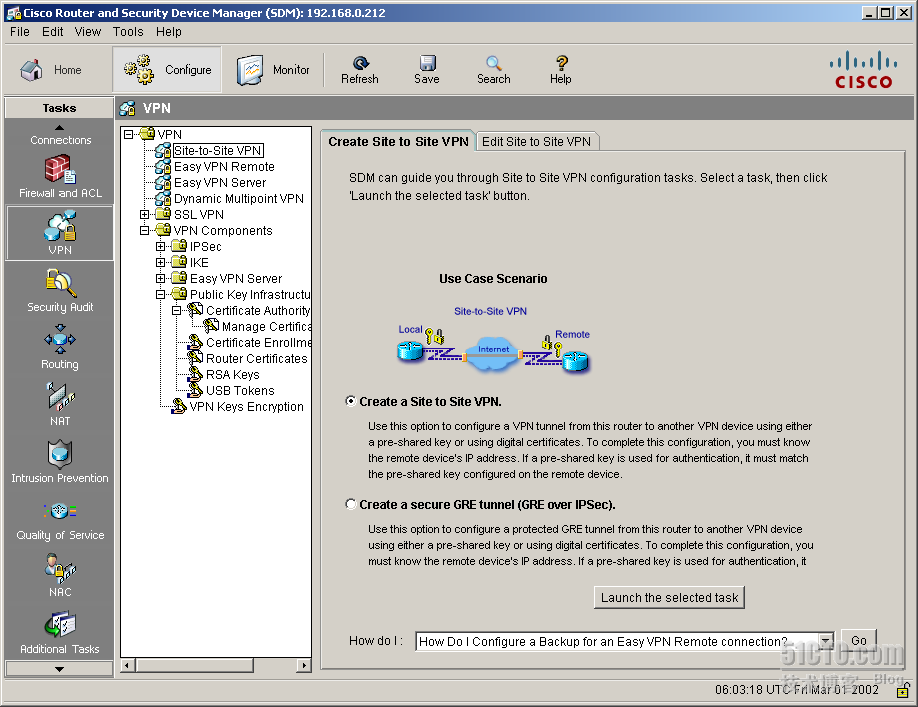Click the Search toolbar icon

tap(494, 70)
